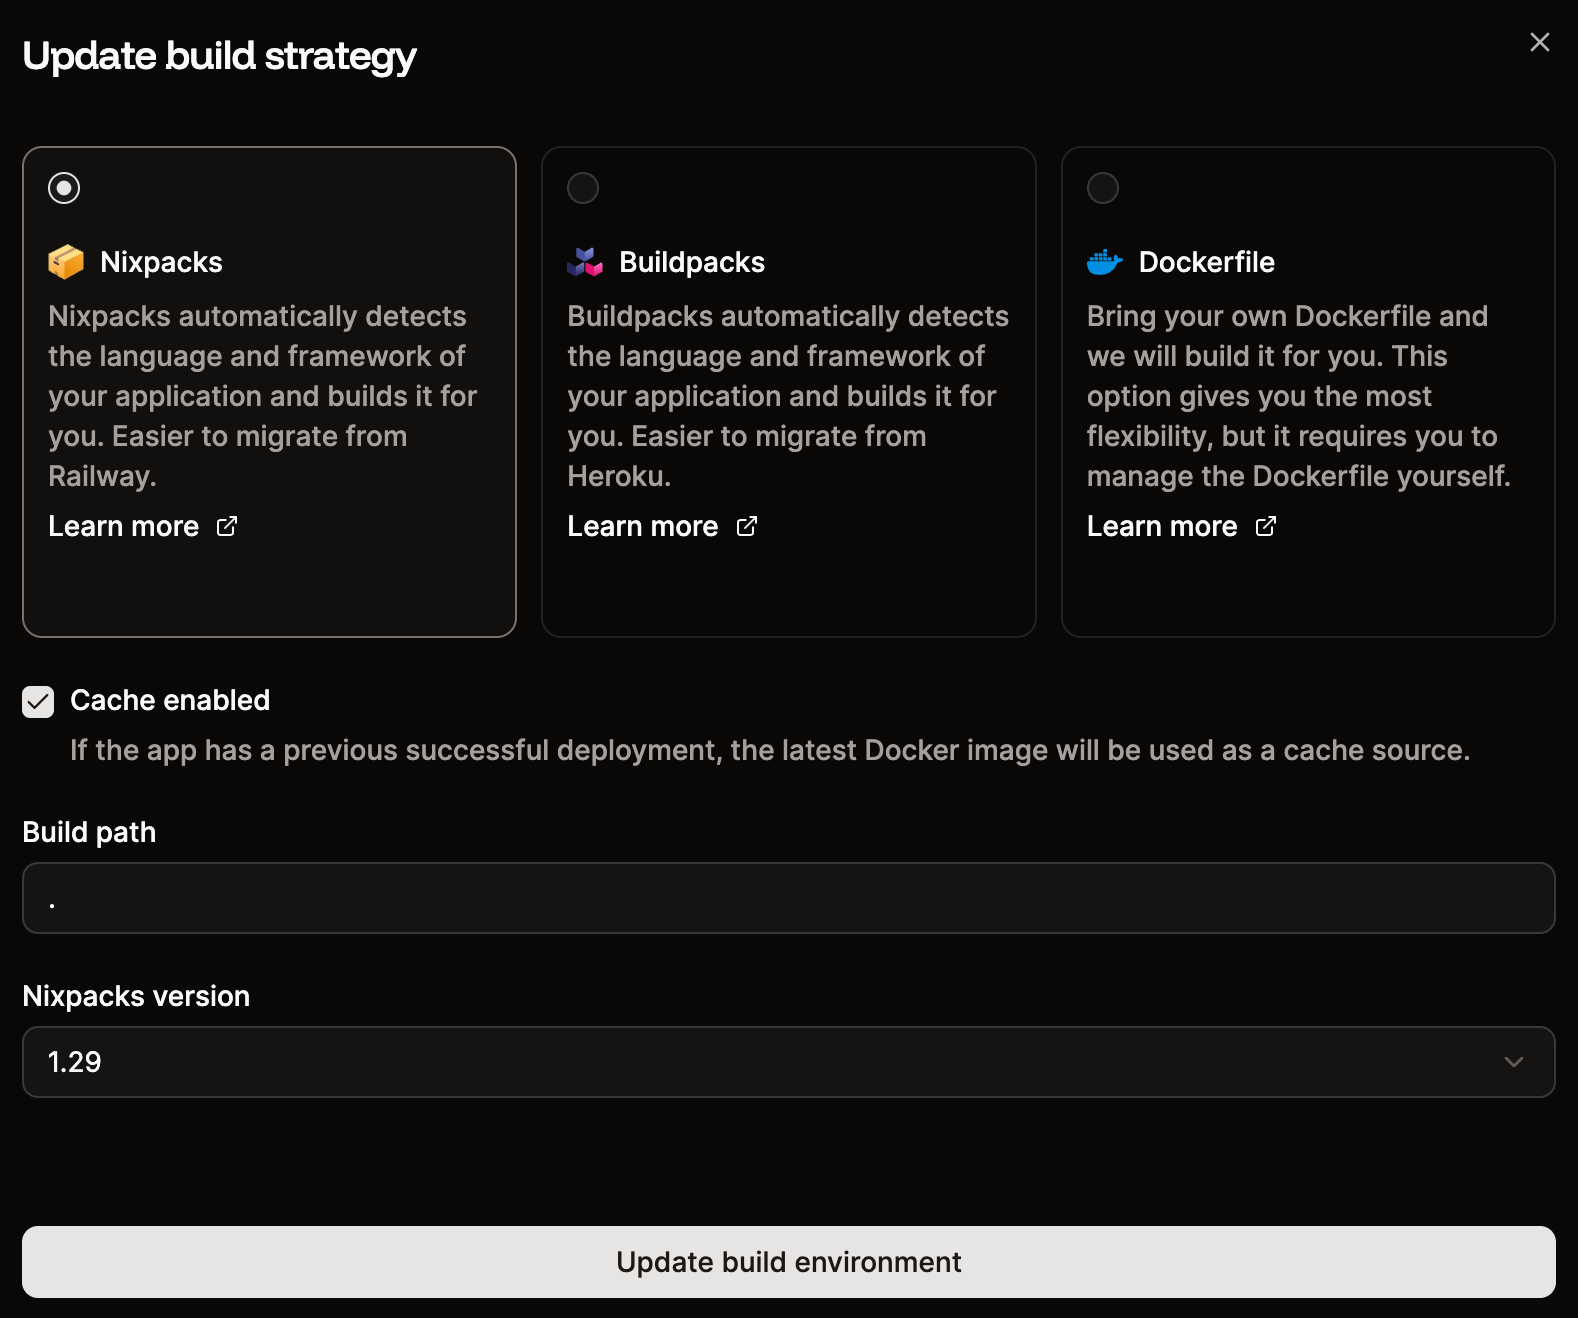Click external link icon in Buildpacks card
The height and width of the screenshot is (1318, 1578).
[x=747, y=526]
